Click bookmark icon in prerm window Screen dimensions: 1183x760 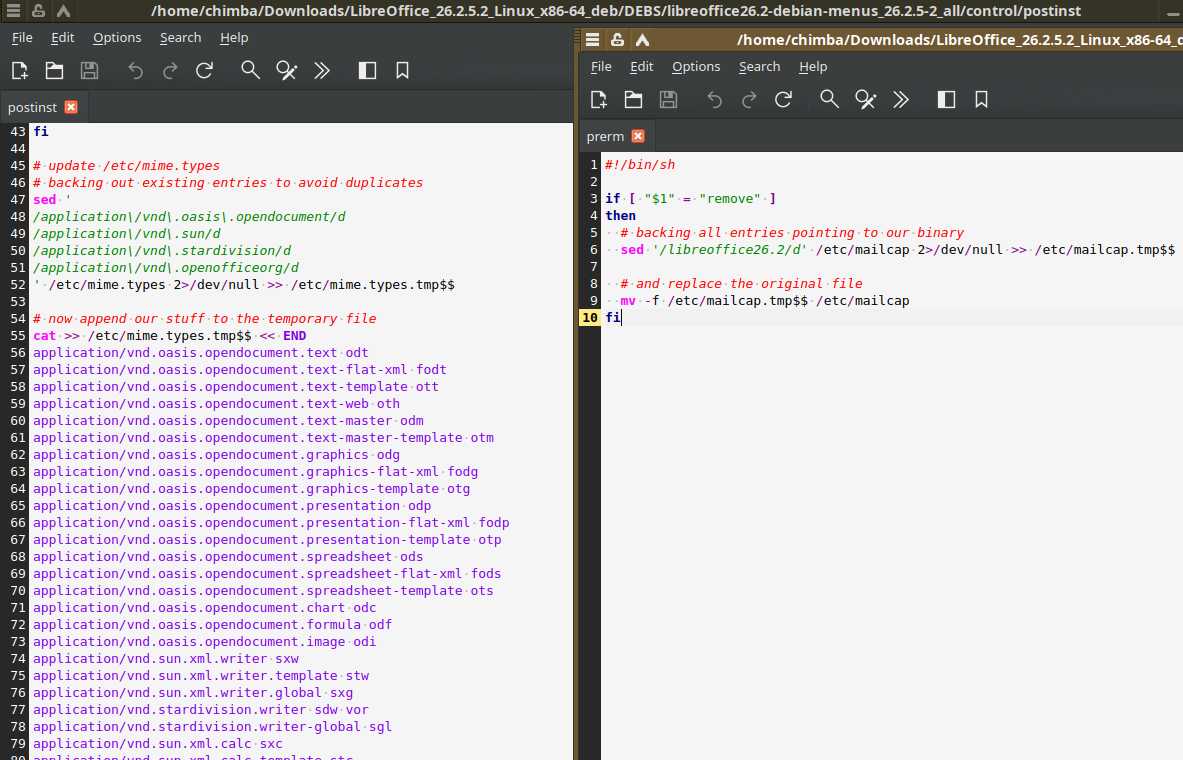(982, 100)
